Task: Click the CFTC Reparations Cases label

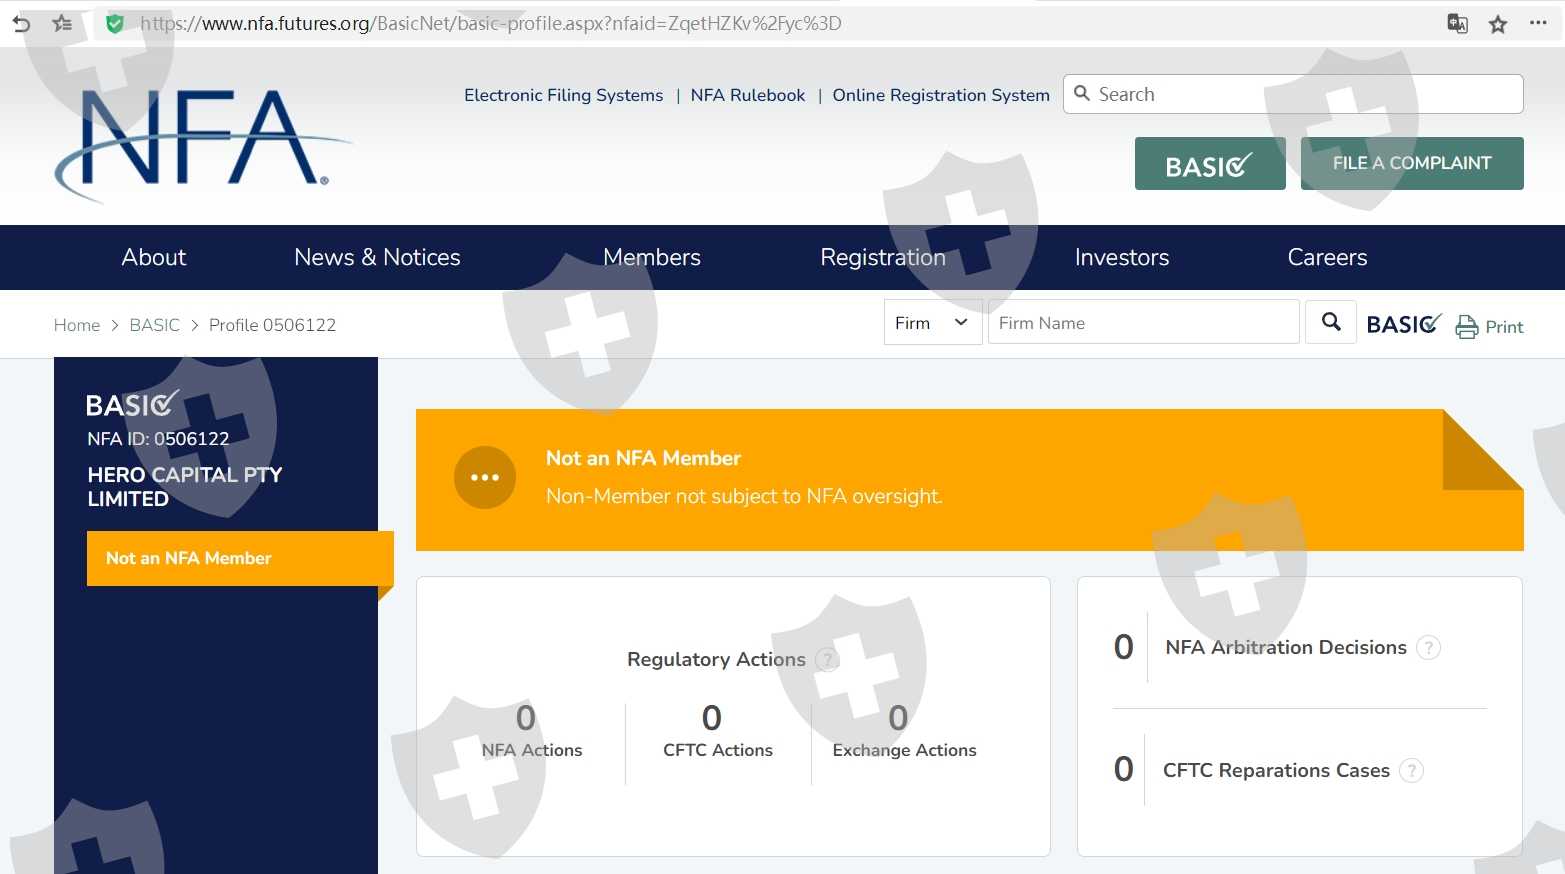Action: pos(1276,770)
